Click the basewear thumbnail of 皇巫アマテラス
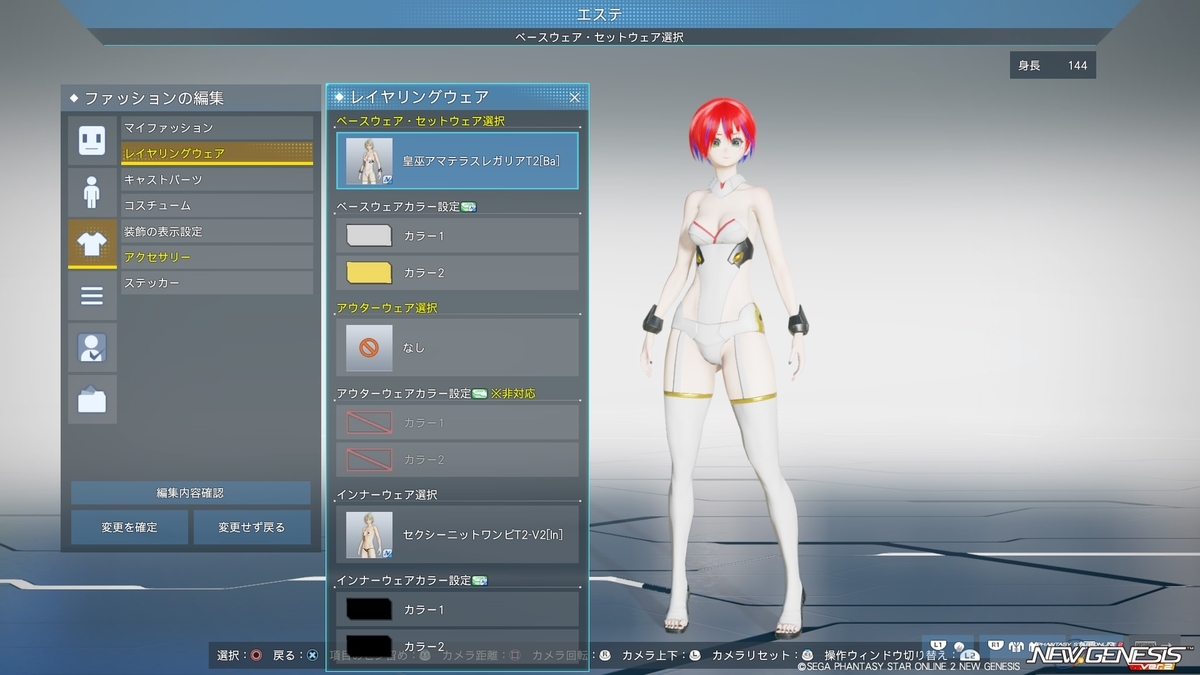This screenshot has height=675, width=1200. 369,161
